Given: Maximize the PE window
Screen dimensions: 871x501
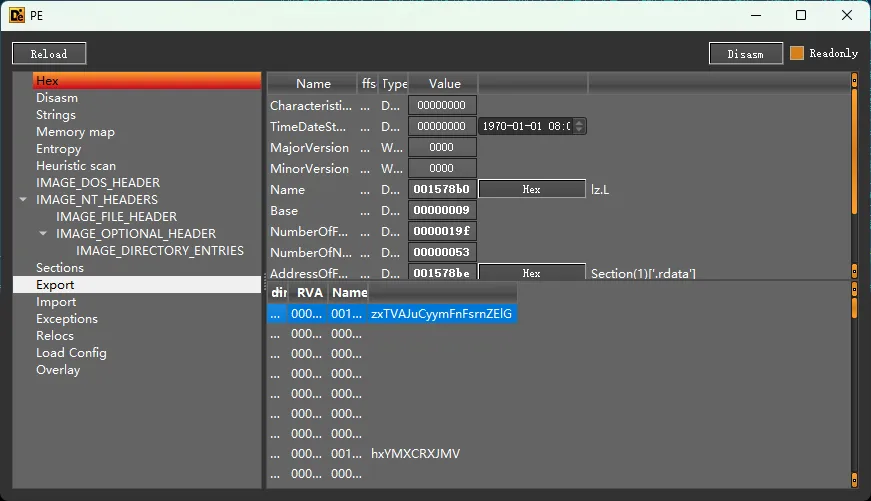Looking at the screenshot, I should point(801,15).
